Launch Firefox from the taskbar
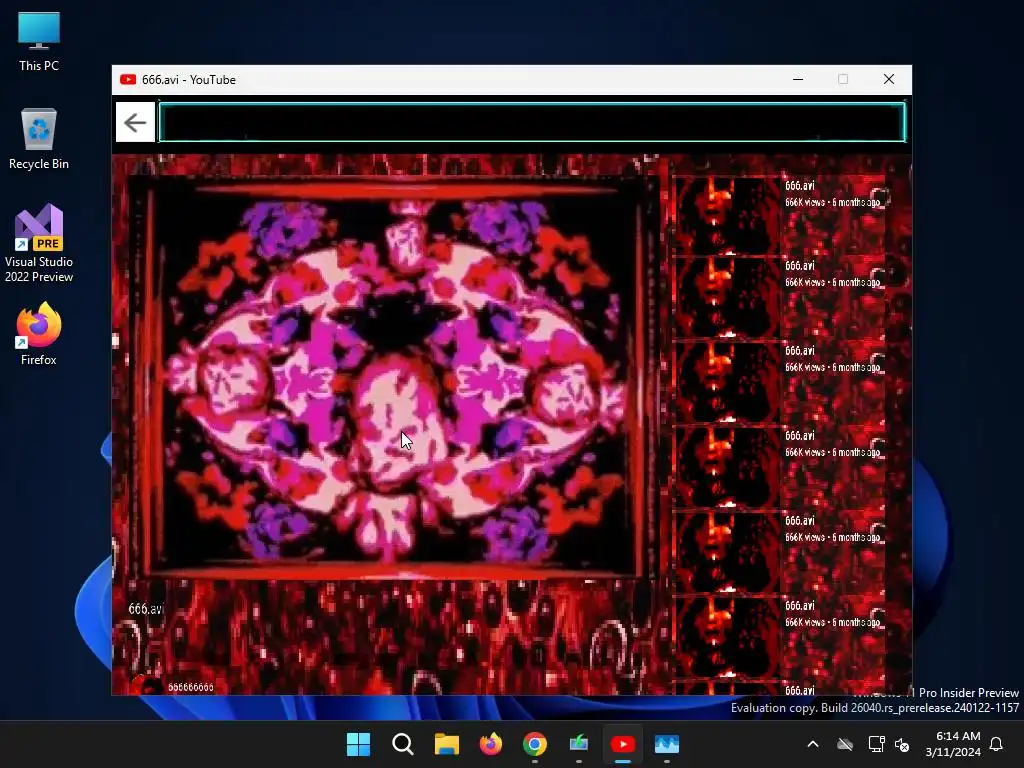 490,744
